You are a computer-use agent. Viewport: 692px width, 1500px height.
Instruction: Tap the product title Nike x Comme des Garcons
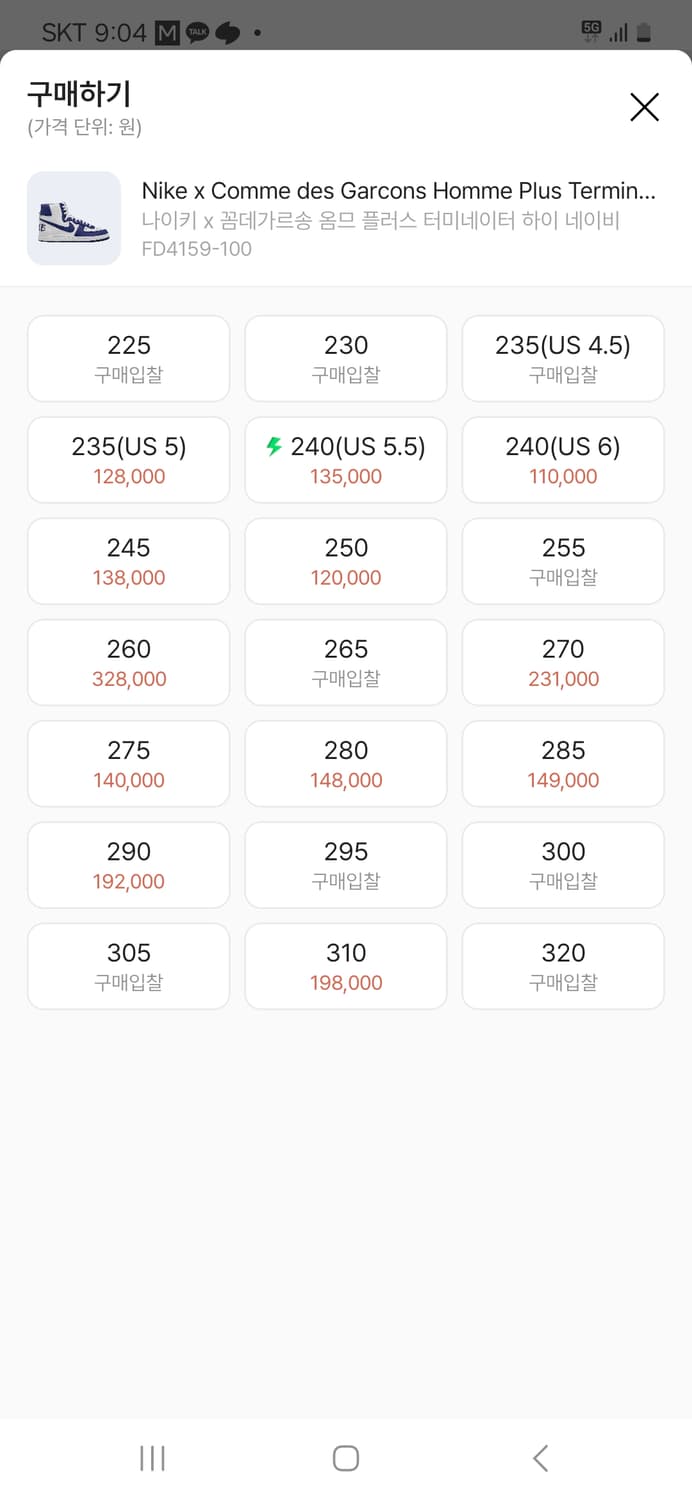(x=398, y=191)
